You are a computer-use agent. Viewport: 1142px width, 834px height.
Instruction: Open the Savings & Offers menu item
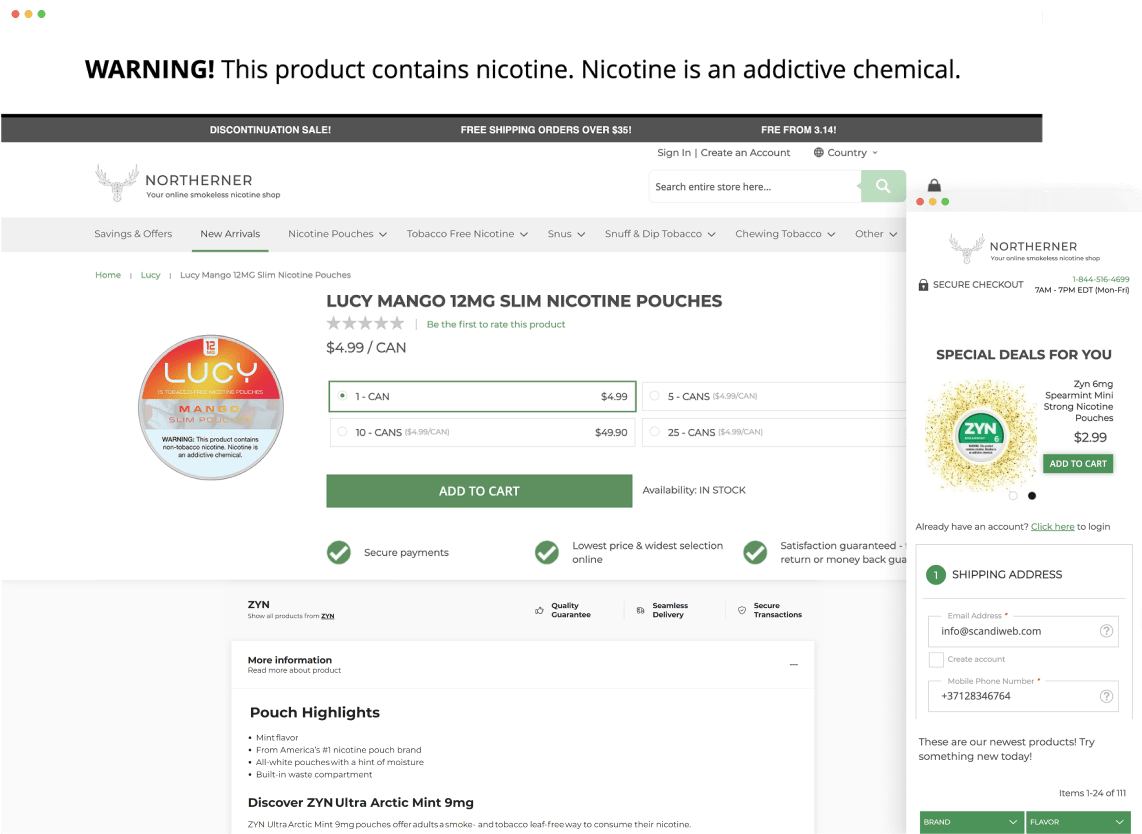click(x=133, y=234)
